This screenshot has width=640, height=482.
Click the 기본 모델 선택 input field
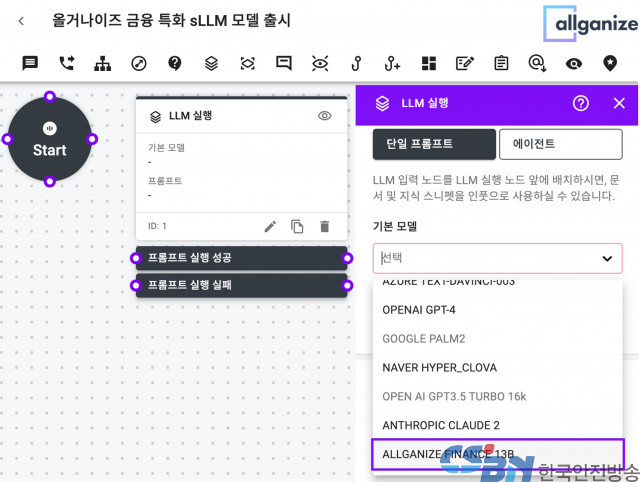click(498, 258)
